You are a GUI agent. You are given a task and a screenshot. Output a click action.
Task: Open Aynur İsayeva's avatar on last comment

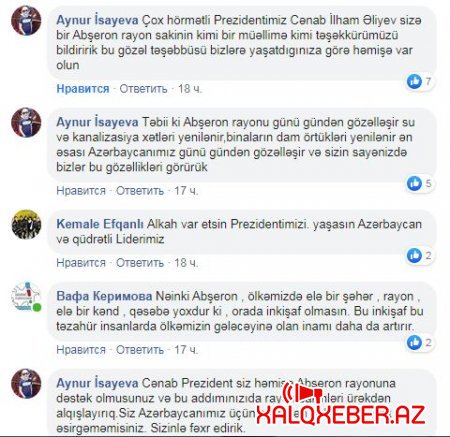[x=26, y=383]
